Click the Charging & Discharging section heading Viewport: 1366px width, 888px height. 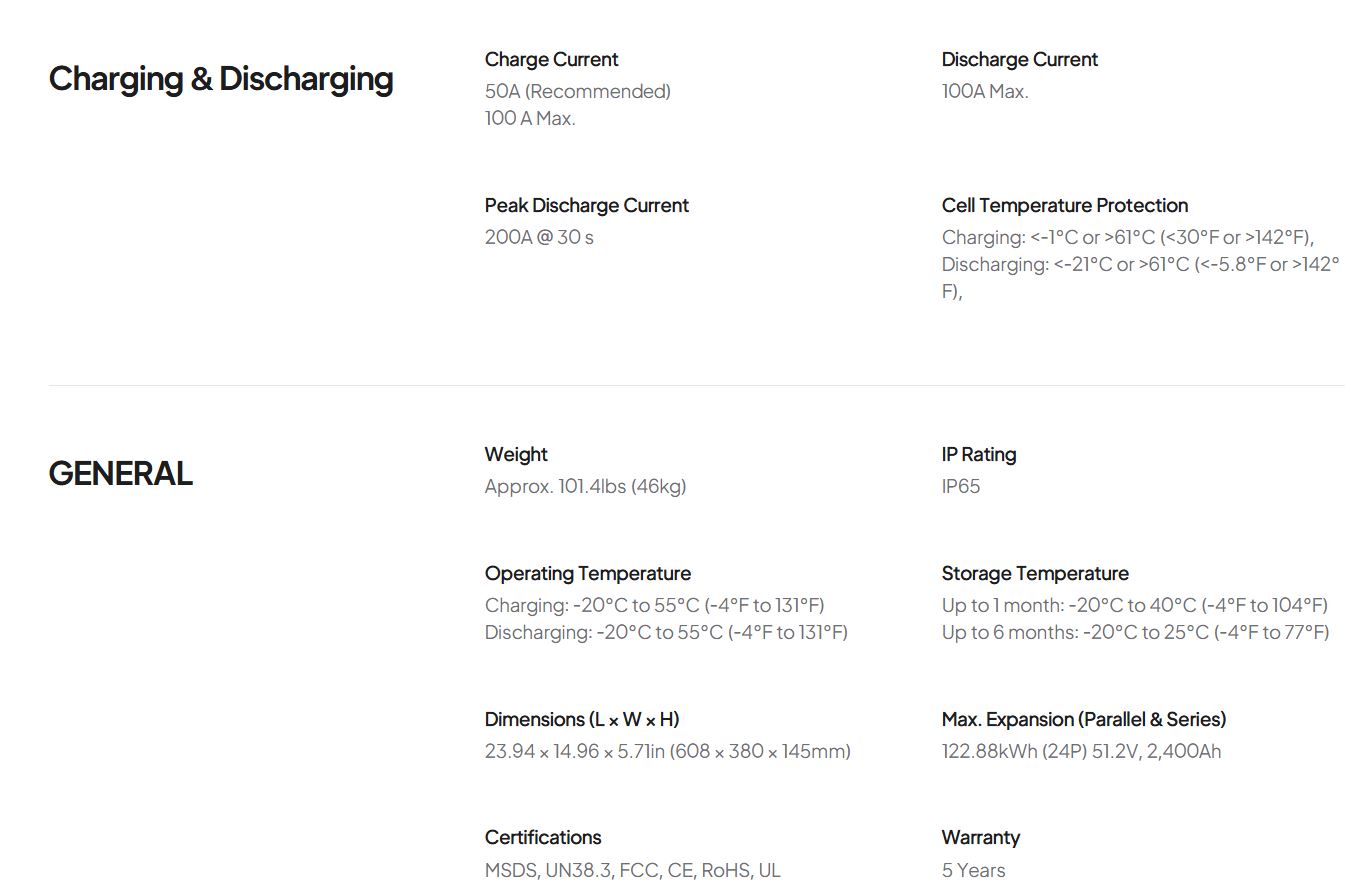coord(221,79)
